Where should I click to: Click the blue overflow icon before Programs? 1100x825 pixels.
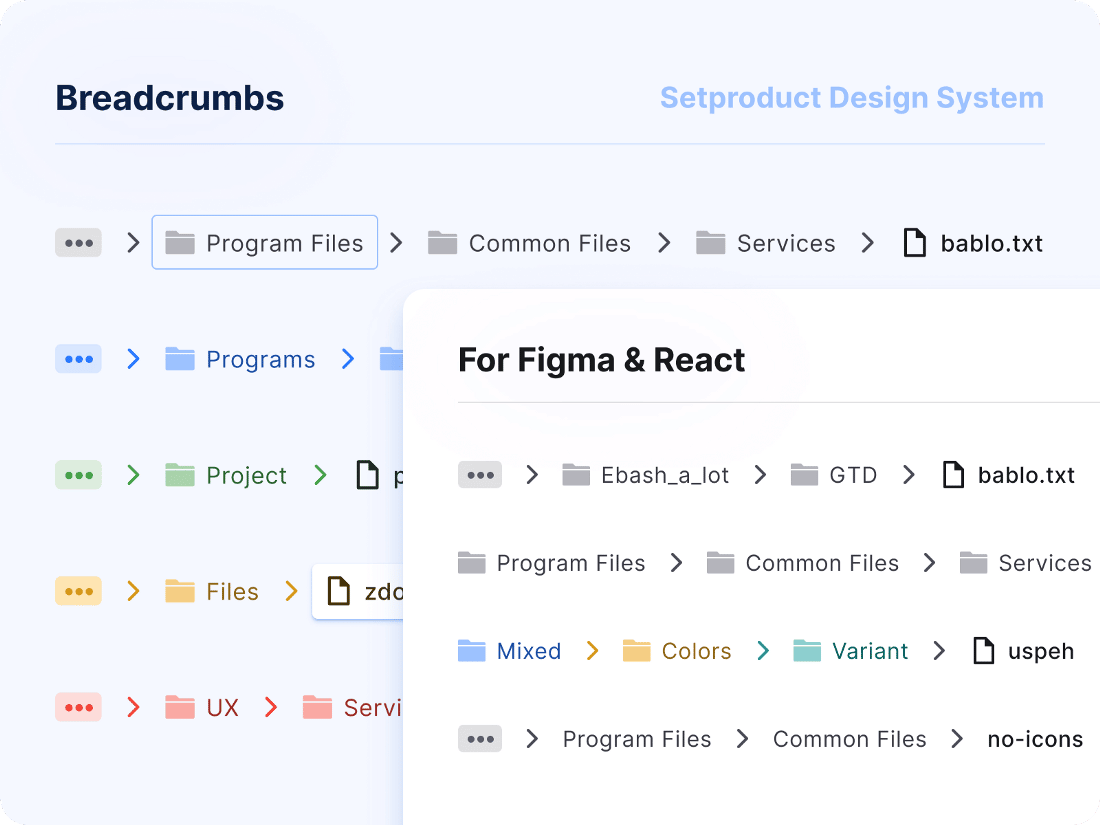[x=78, y=358]
